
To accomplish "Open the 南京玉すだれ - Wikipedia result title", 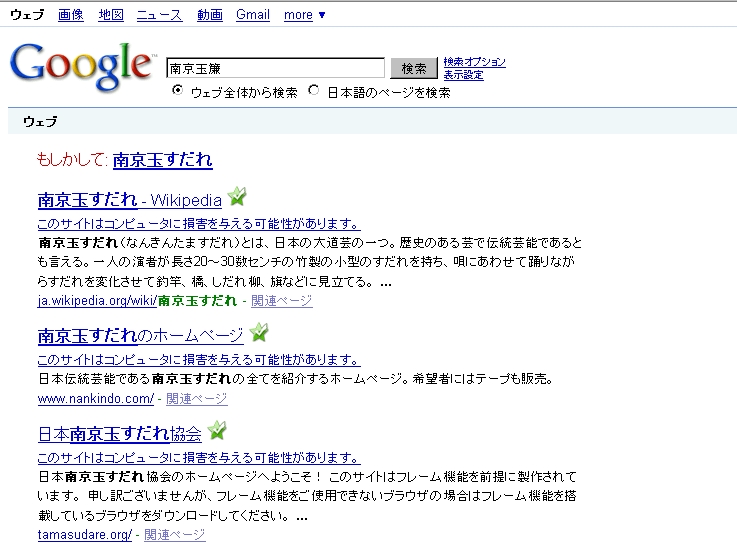I will click(130, 200).
